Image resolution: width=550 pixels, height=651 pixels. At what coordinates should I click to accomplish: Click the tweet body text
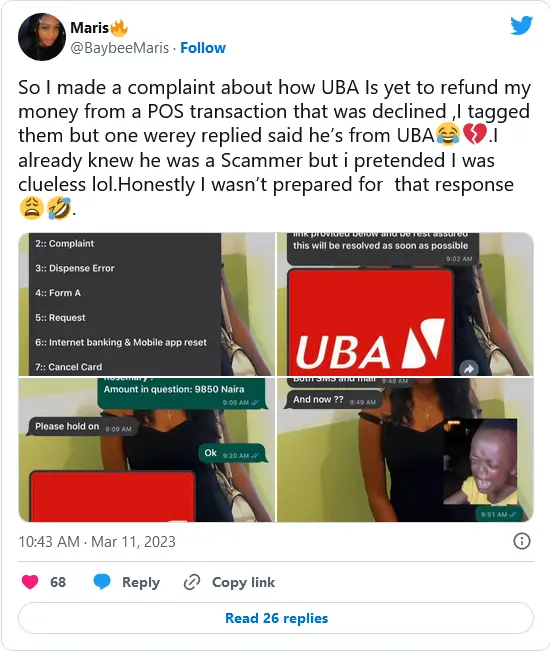[274, 147]
